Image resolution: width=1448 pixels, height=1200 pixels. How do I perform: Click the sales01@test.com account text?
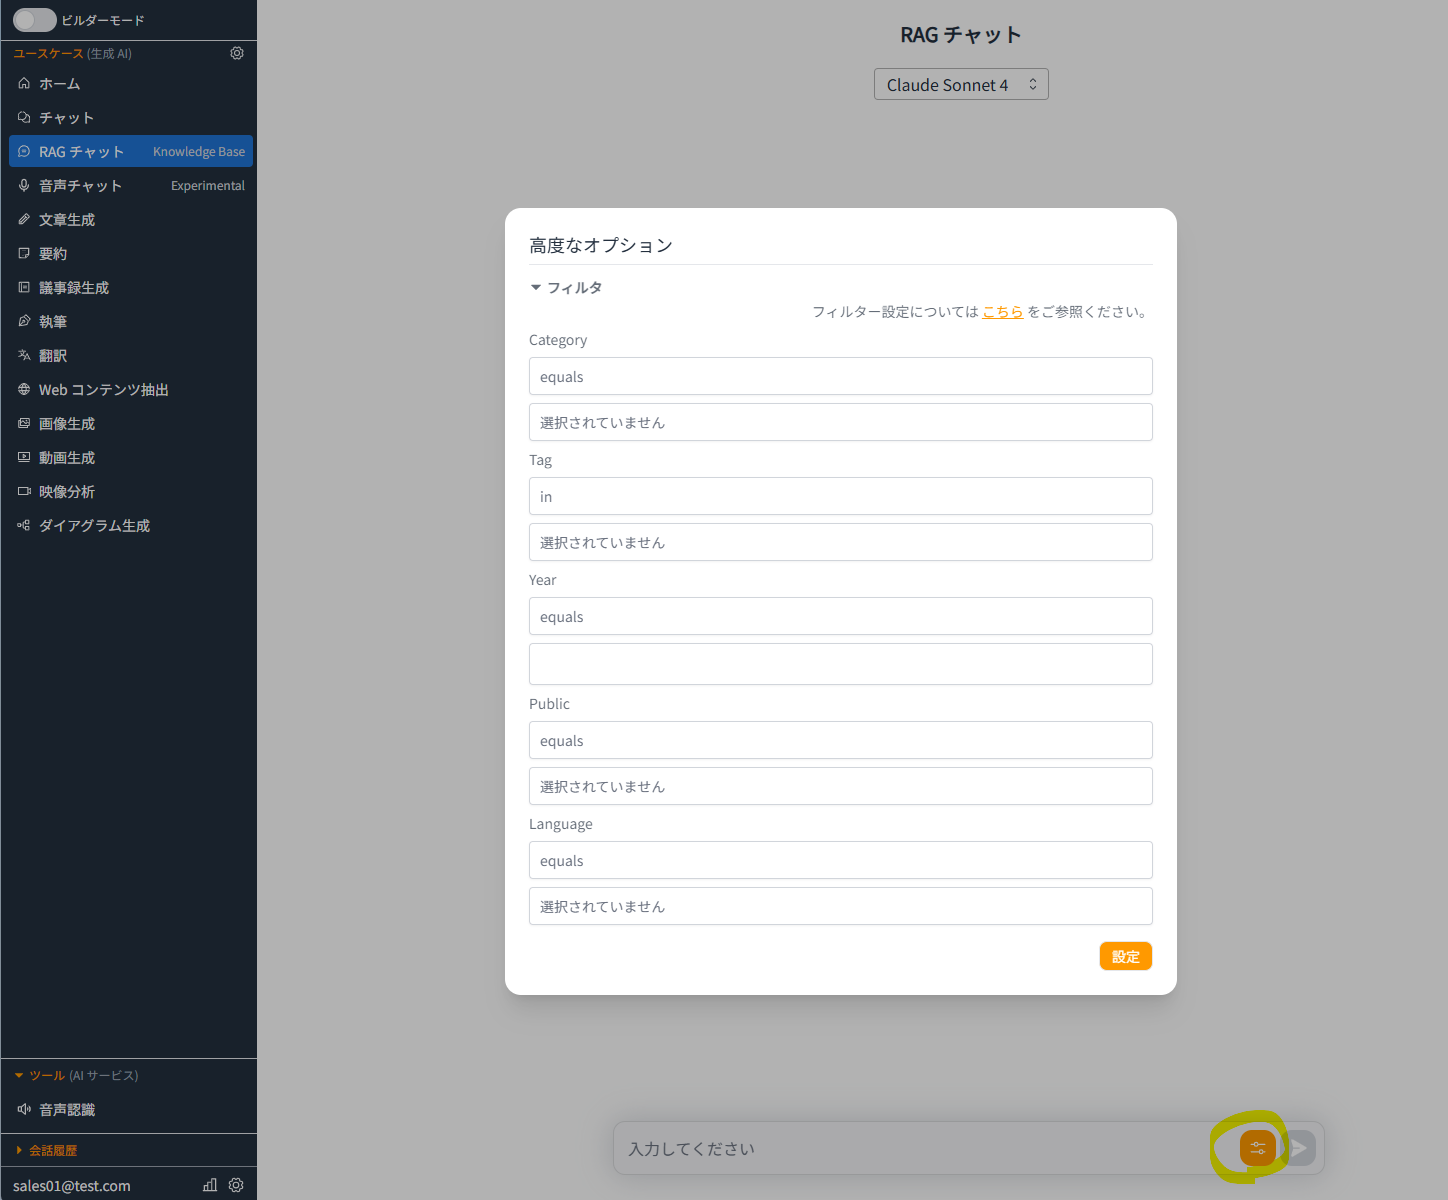point(72,1186)
